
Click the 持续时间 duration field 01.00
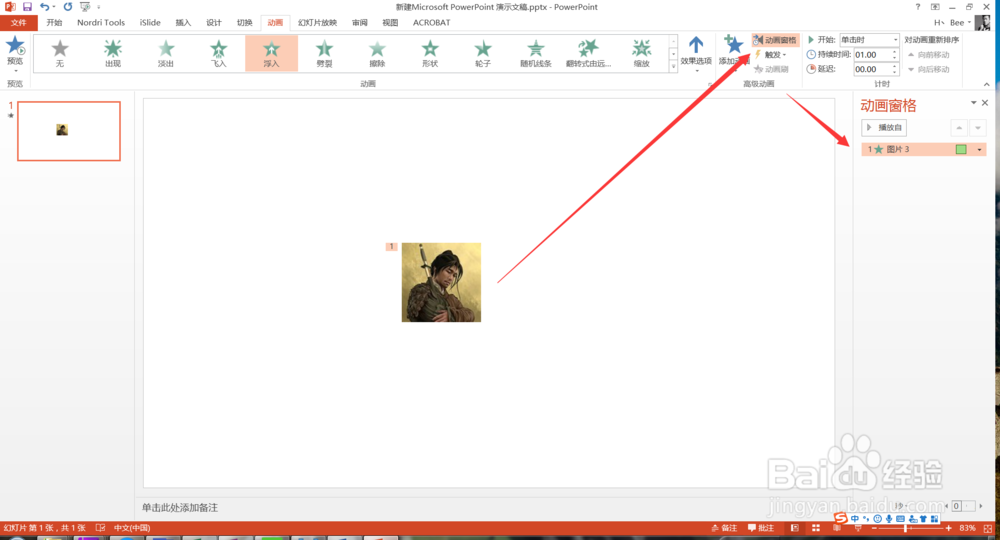[x=872, y=55]
